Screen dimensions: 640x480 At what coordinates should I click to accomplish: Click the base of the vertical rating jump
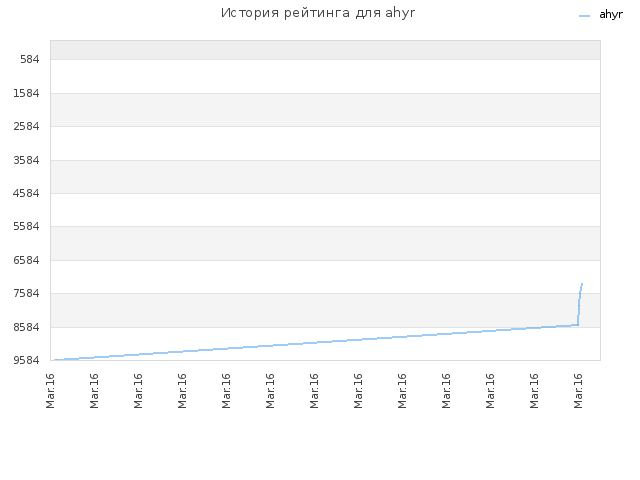pyautogui.click(x=578, y=325)
